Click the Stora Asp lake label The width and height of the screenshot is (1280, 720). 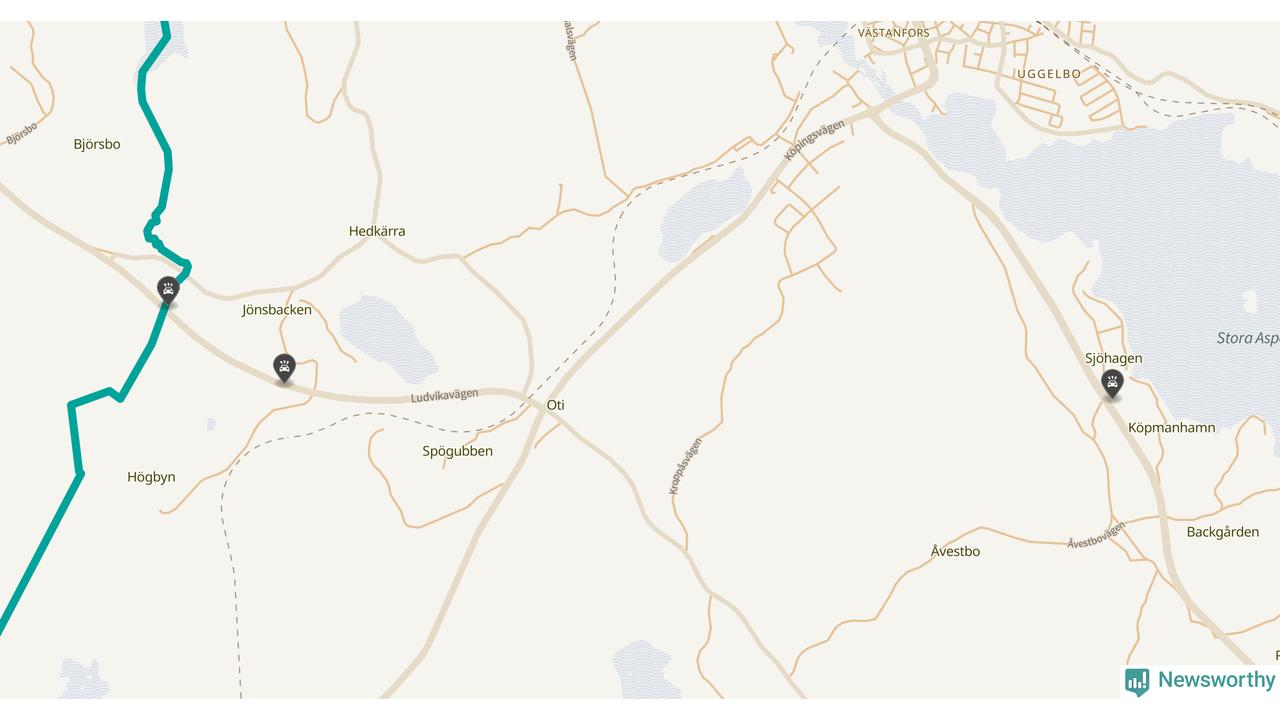[x=1248, y=338]
